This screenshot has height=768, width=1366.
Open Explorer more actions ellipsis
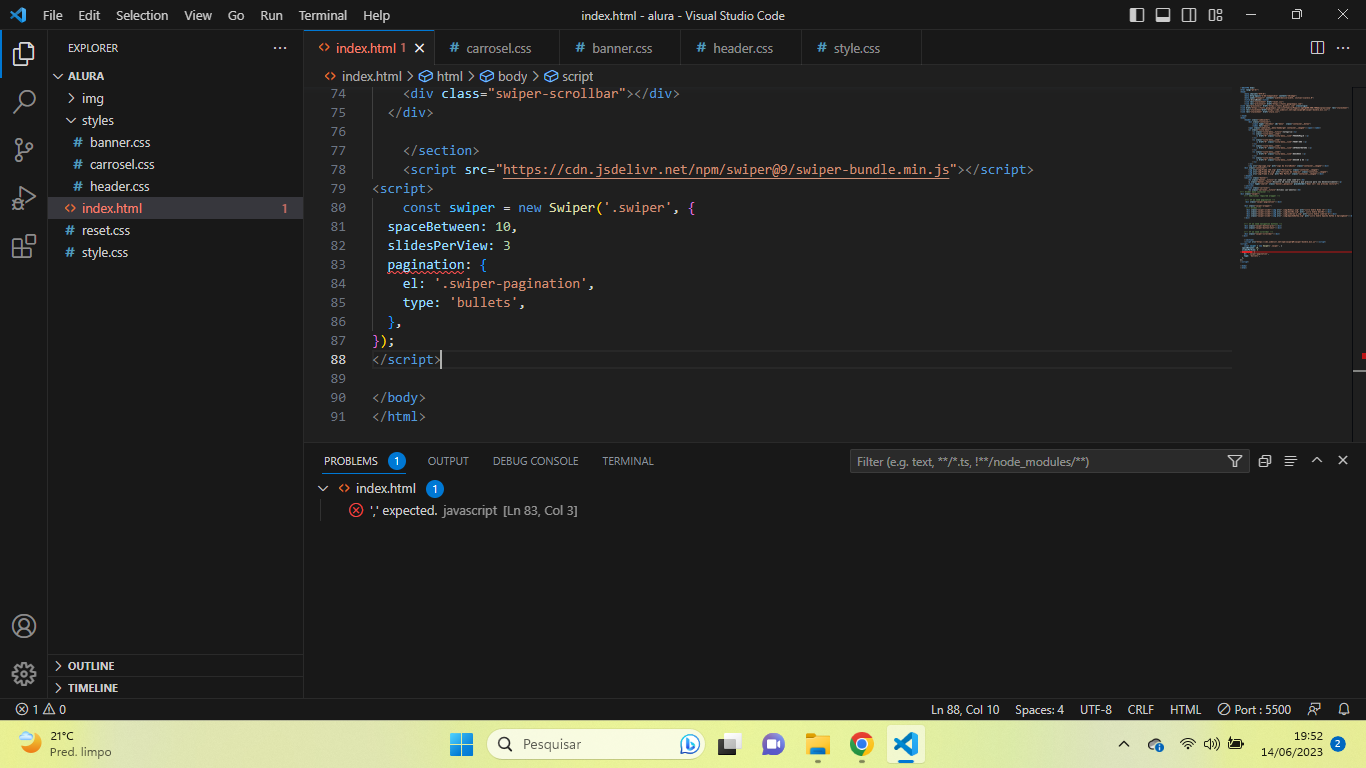280,48
